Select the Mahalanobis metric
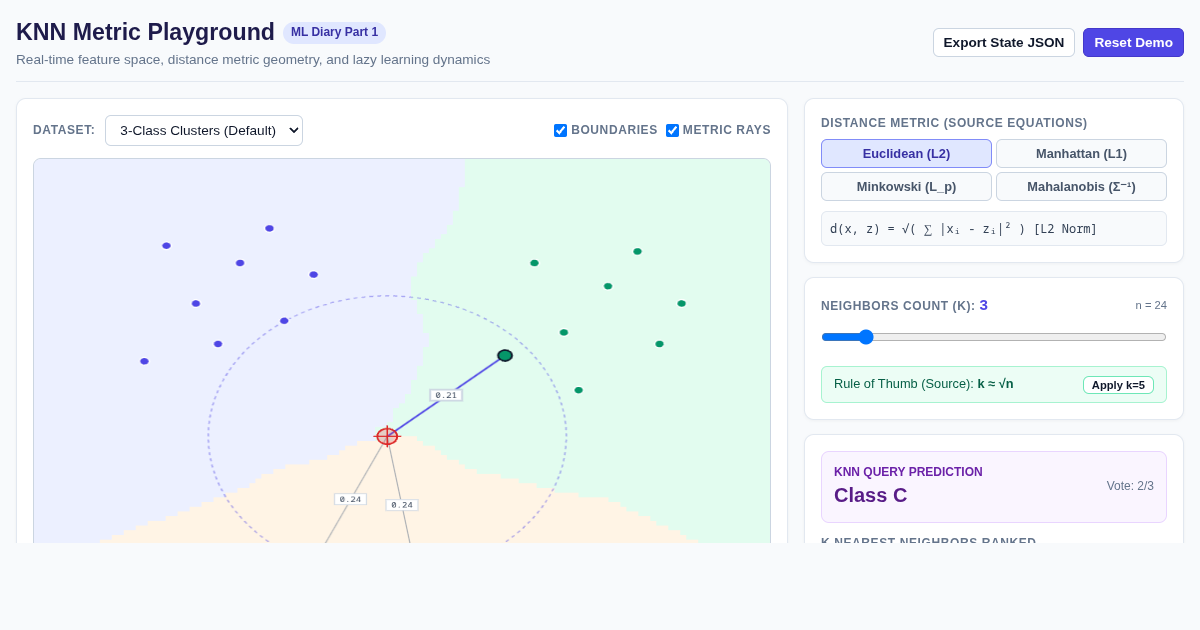 pos(1081,186)
